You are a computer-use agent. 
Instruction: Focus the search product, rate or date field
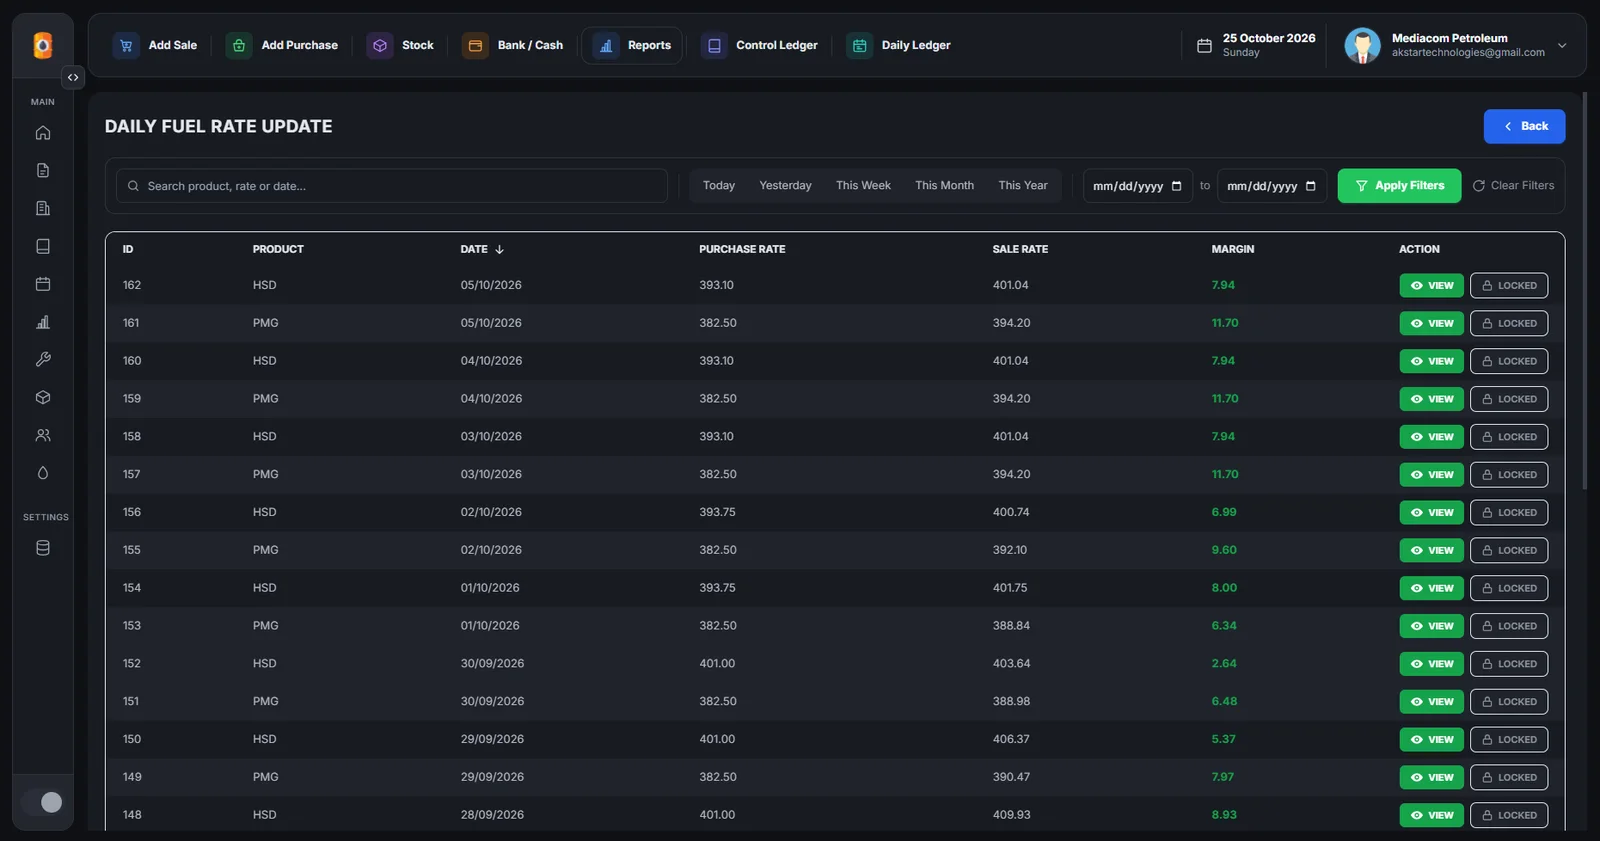click(x=392, y=186)
